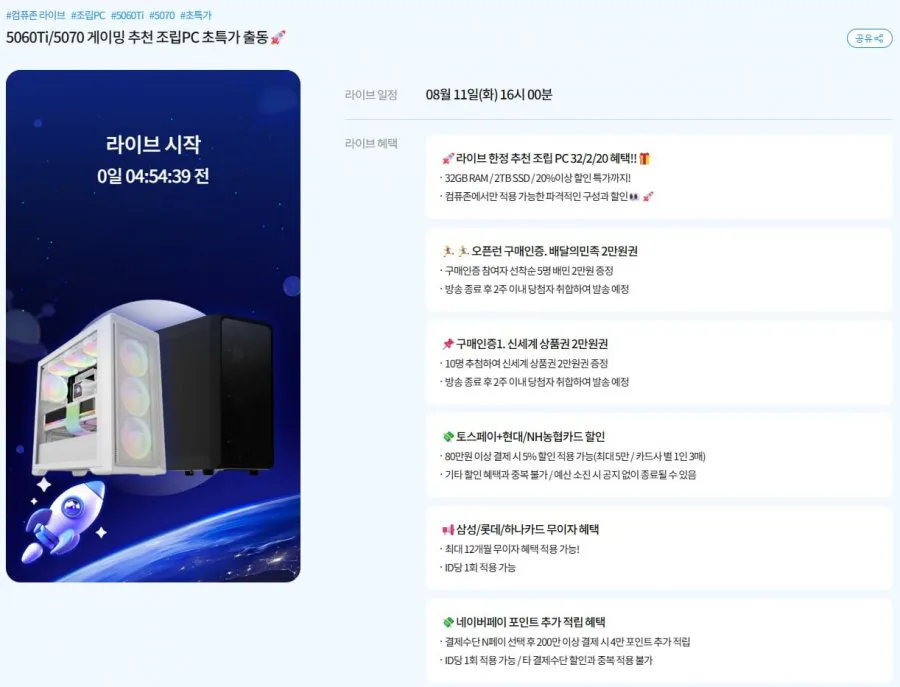
Task: Click the live broadcast PC thumbnail image
Action: coord(153,326)
